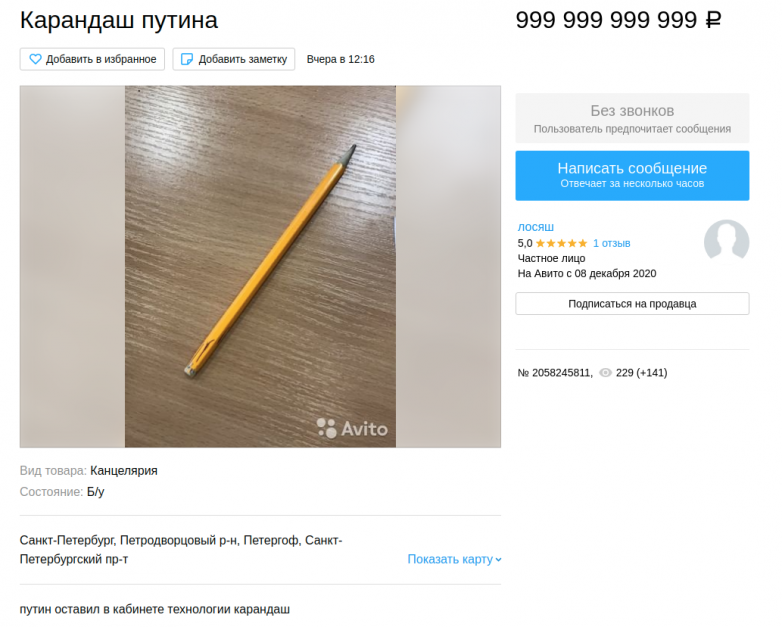This screenshot has width=782, height=627.
Task: Open seller profile link лосяш
Action: click(536, 227)
